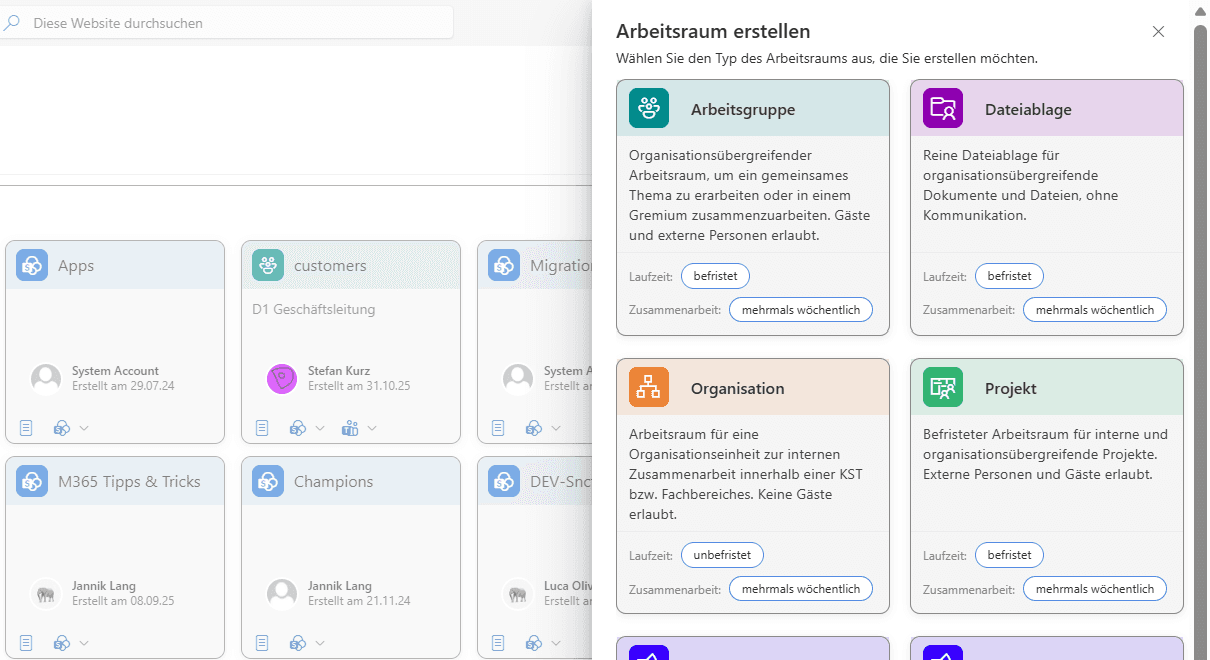Select mehrmals wöchentlich for Projekt
Viewport: 1210px width, 660px height.
[1094, 588]
